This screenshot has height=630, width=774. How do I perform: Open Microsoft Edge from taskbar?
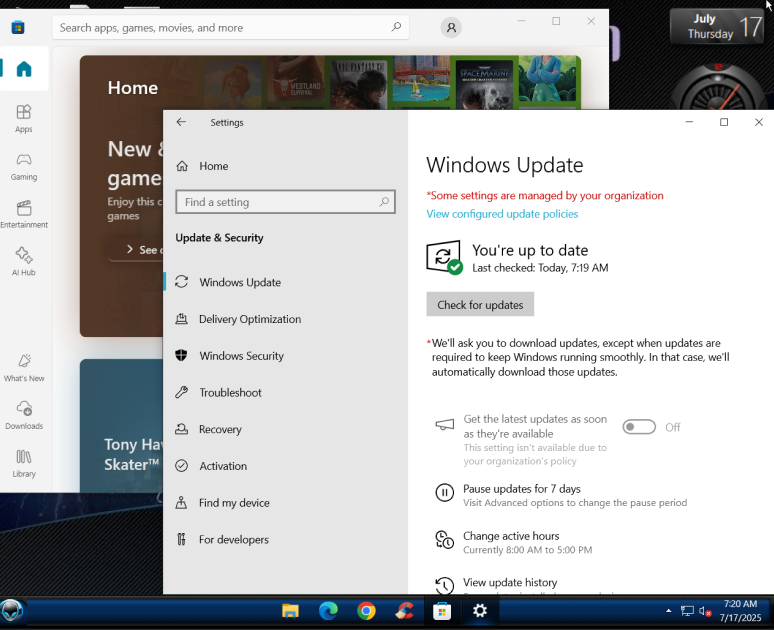point(328,611)
